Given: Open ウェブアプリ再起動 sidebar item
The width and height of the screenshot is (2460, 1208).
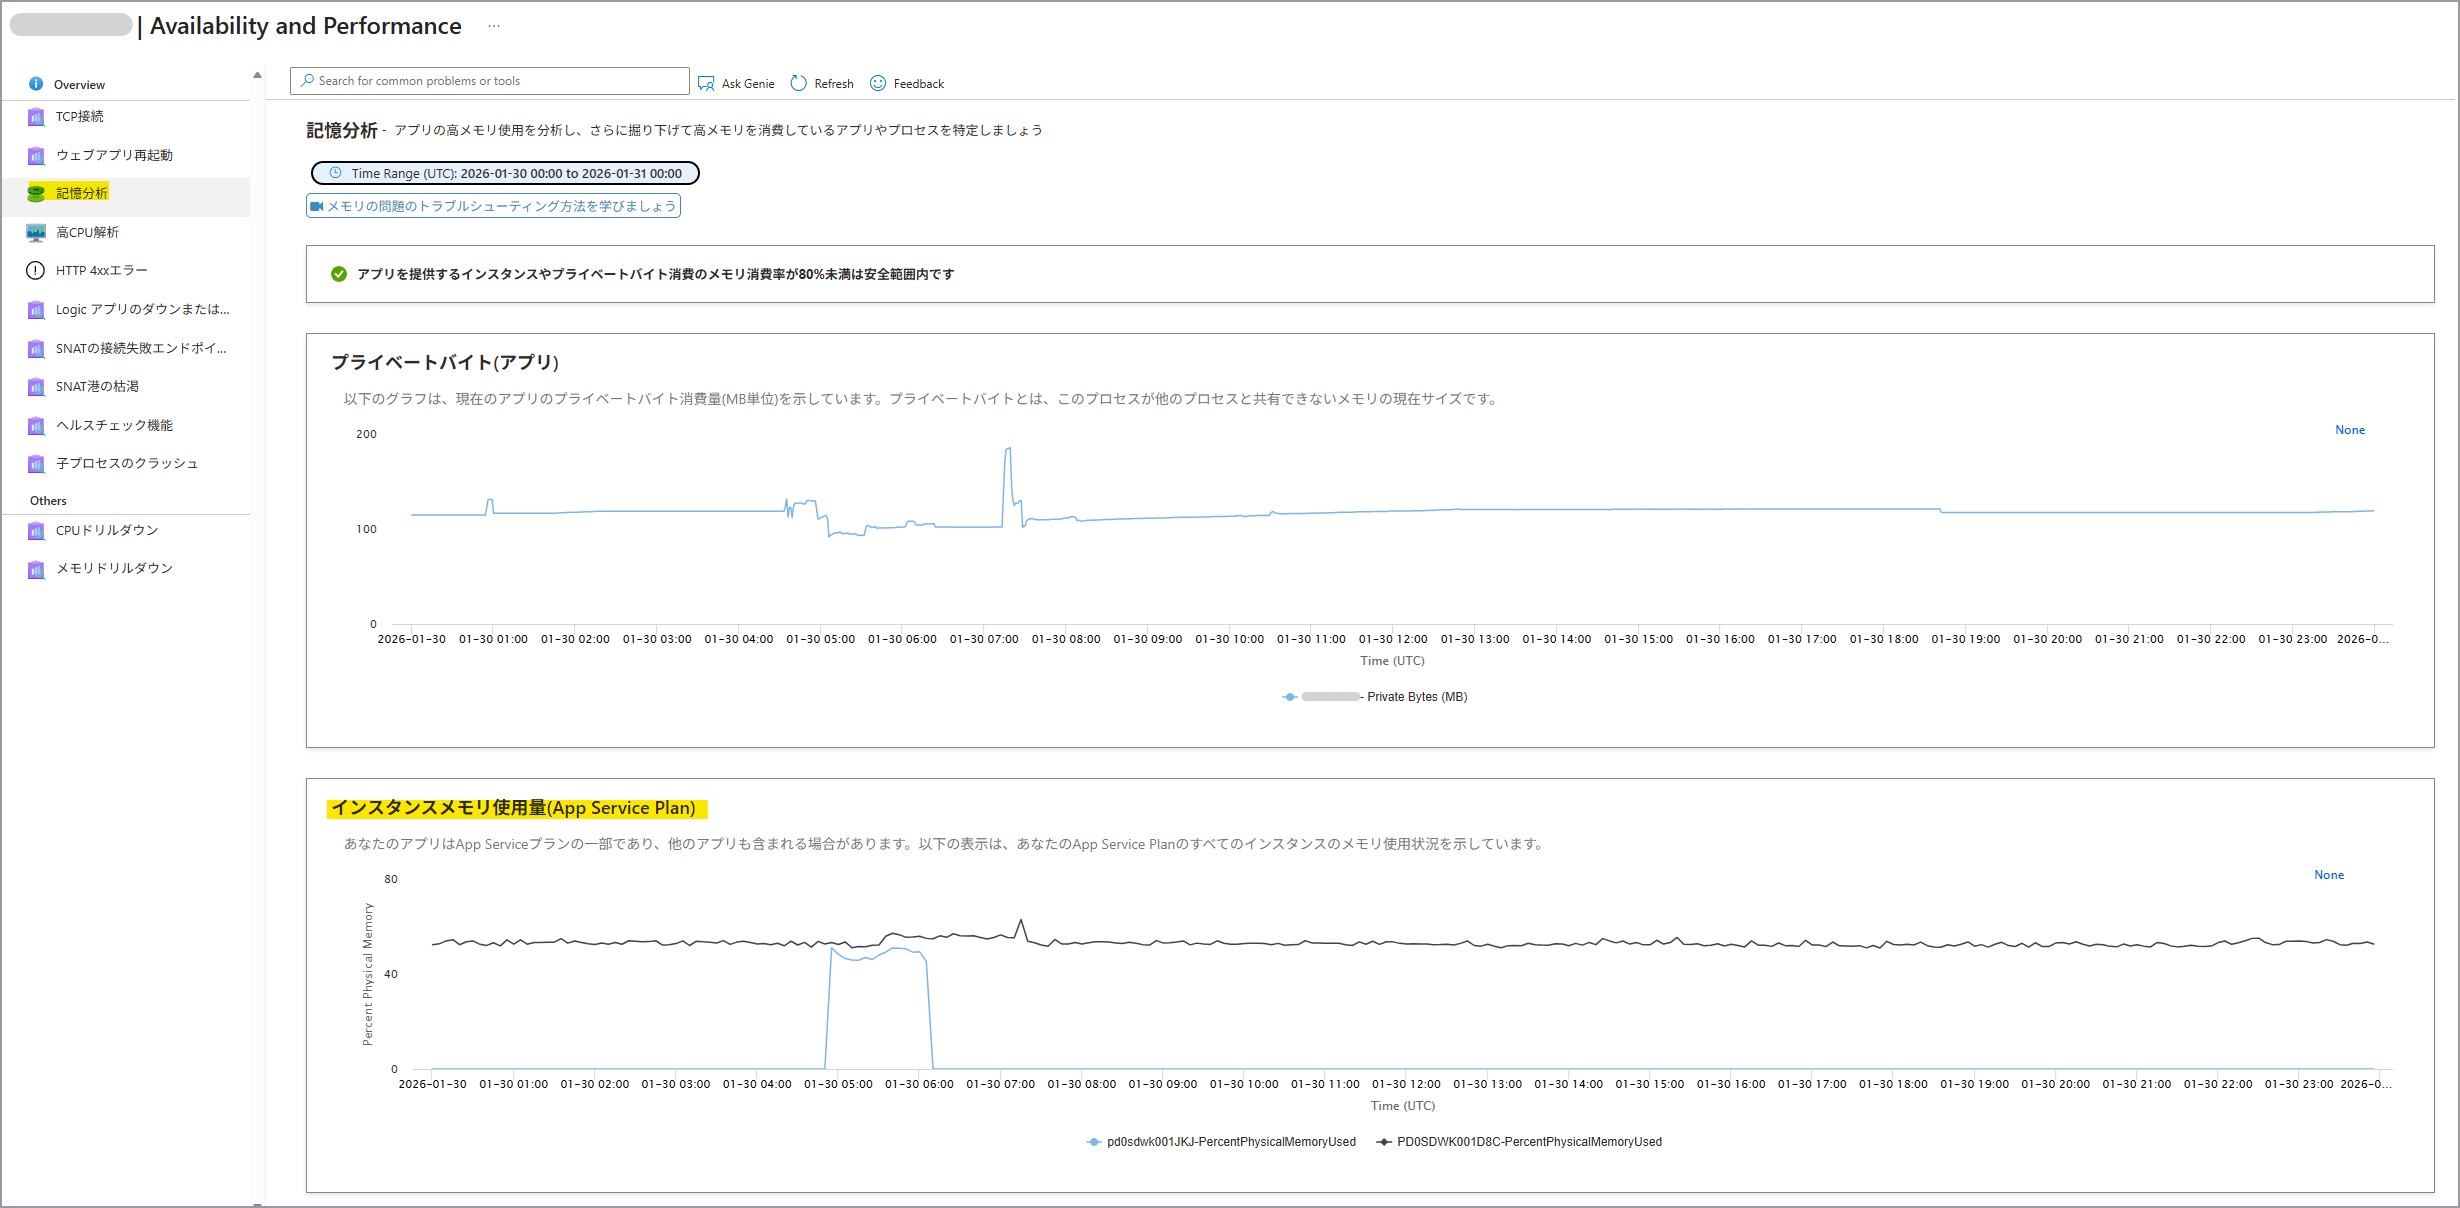Looking at the screenshot, I should [x=114, y=155].
